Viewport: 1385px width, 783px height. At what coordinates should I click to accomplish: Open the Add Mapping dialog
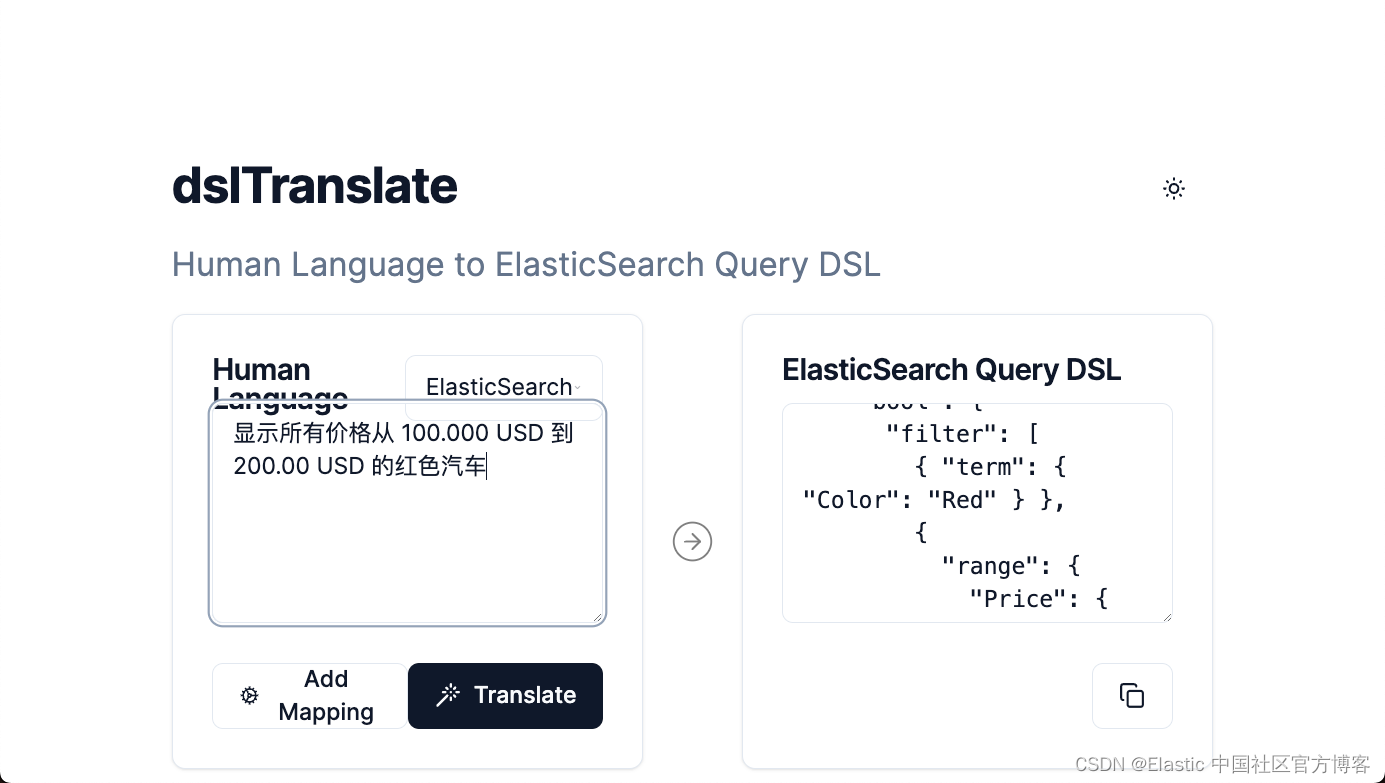[310, 695]
